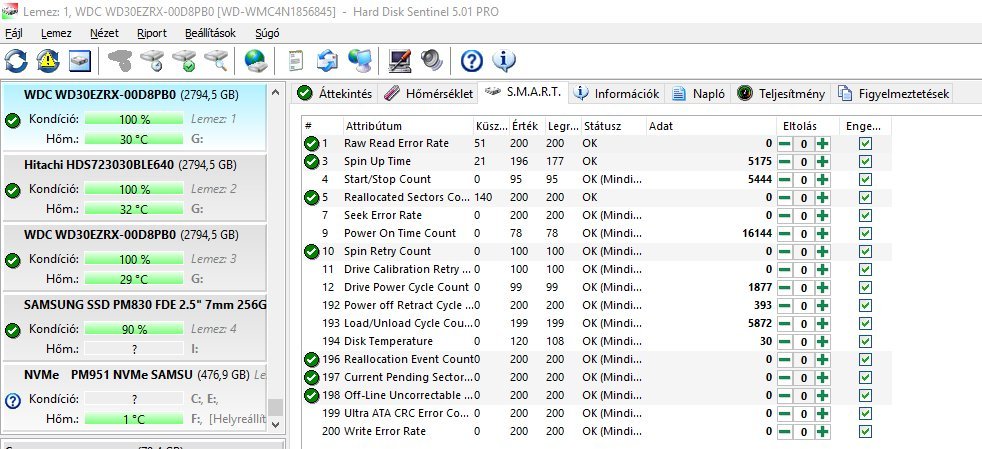Increase offset for Power On Time Count

823,234
